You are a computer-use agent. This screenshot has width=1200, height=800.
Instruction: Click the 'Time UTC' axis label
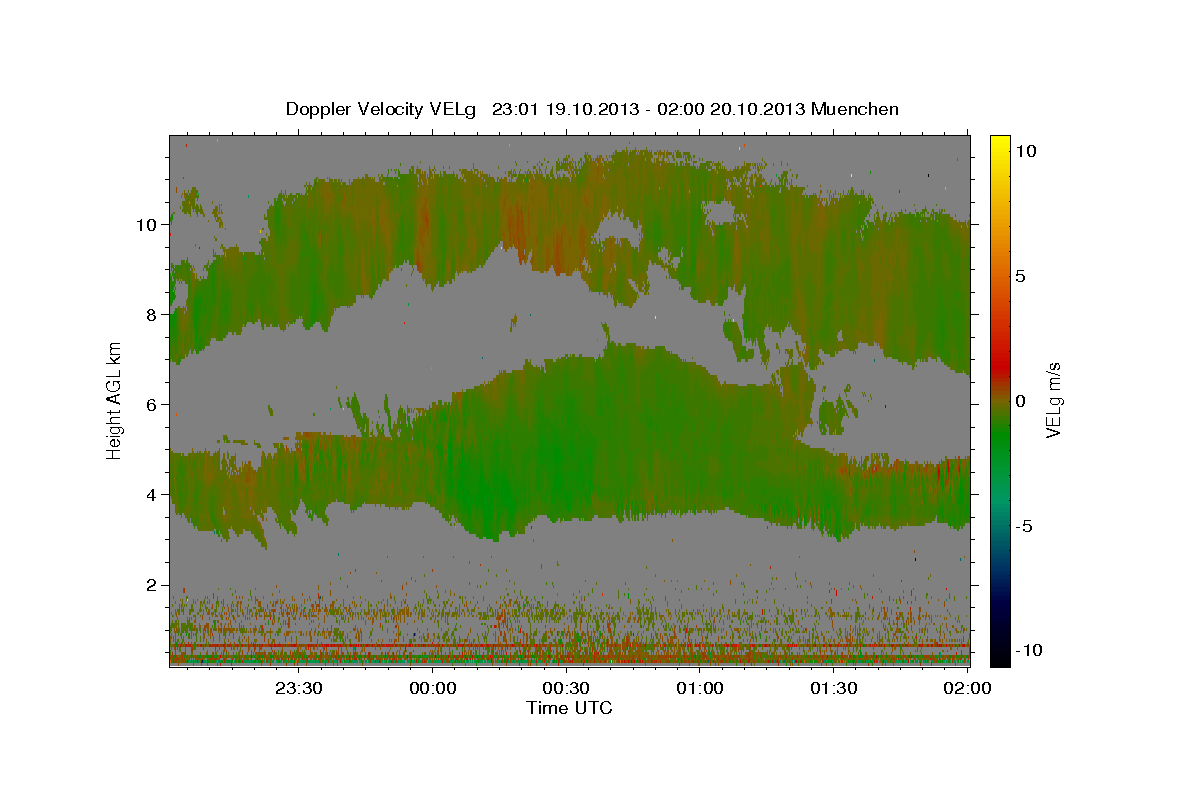click(x=569, y=708)
